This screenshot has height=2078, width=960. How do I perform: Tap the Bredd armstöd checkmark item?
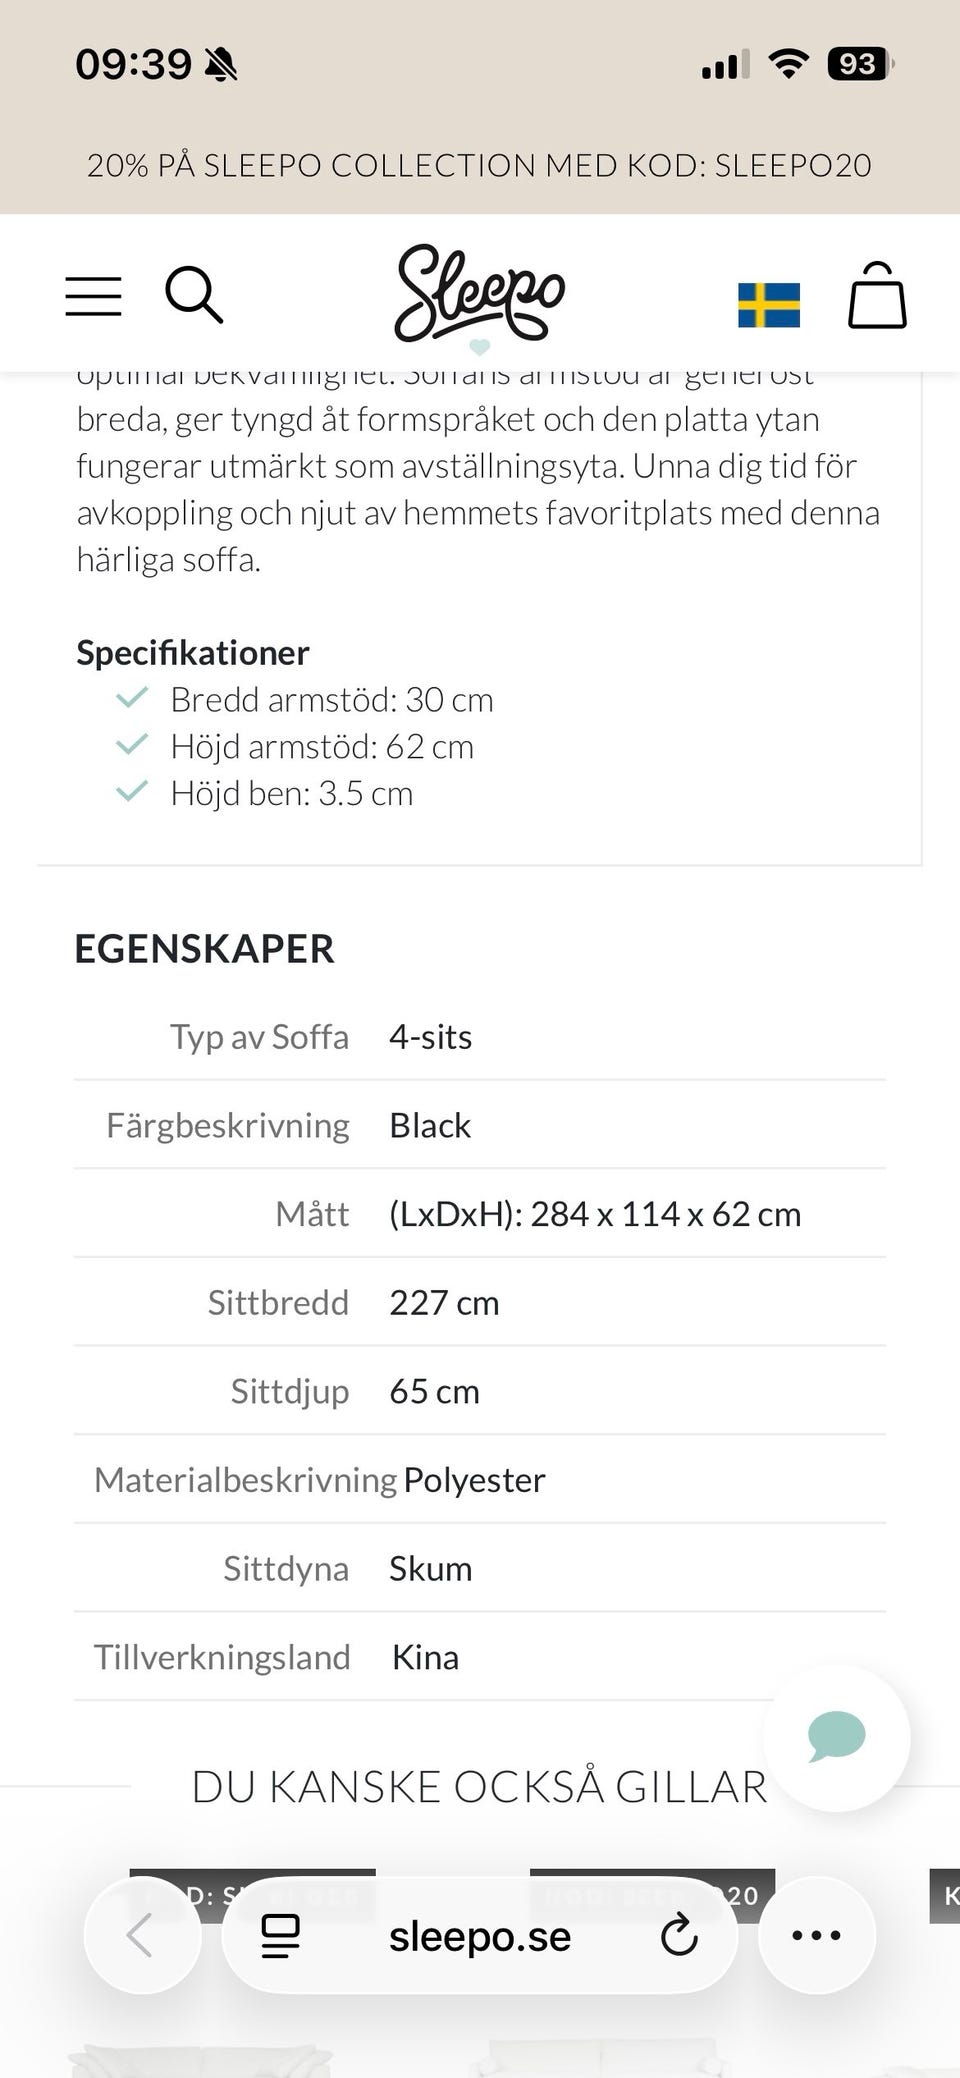pos(332,700)
